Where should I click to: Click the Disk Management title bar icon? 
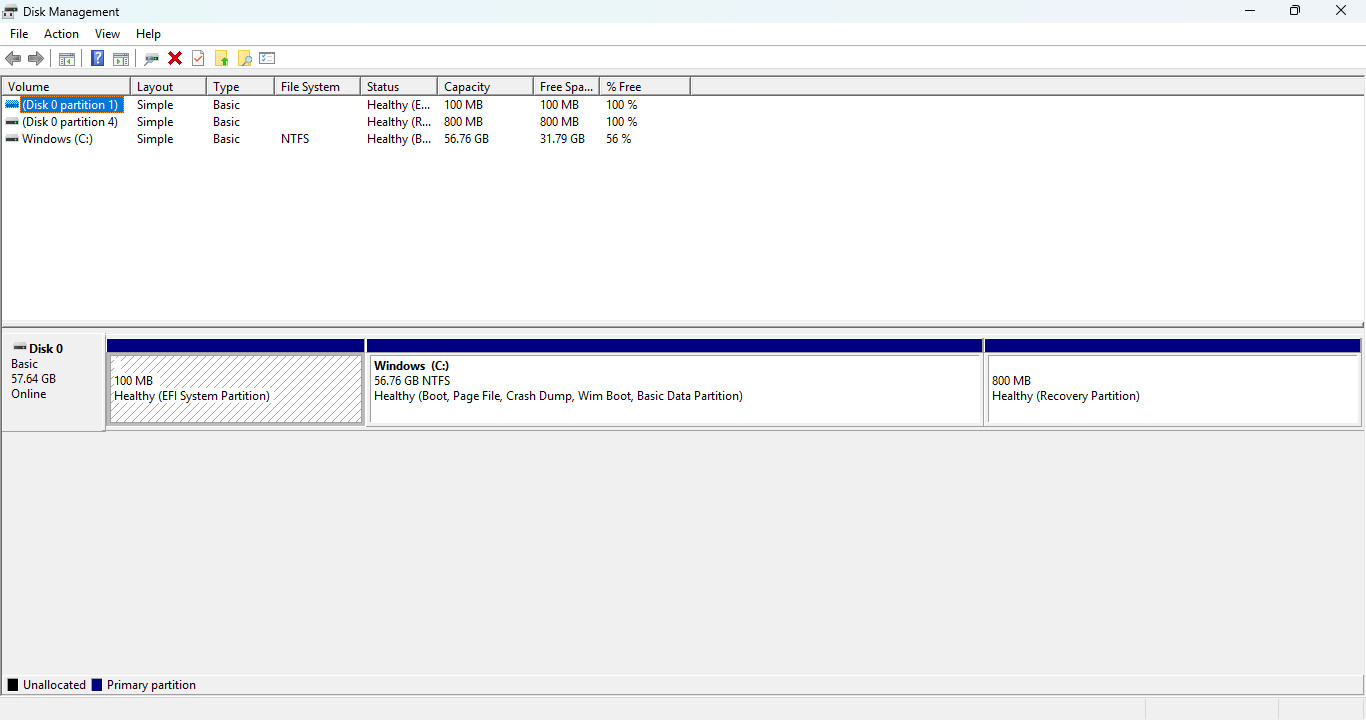pos(11,11)
